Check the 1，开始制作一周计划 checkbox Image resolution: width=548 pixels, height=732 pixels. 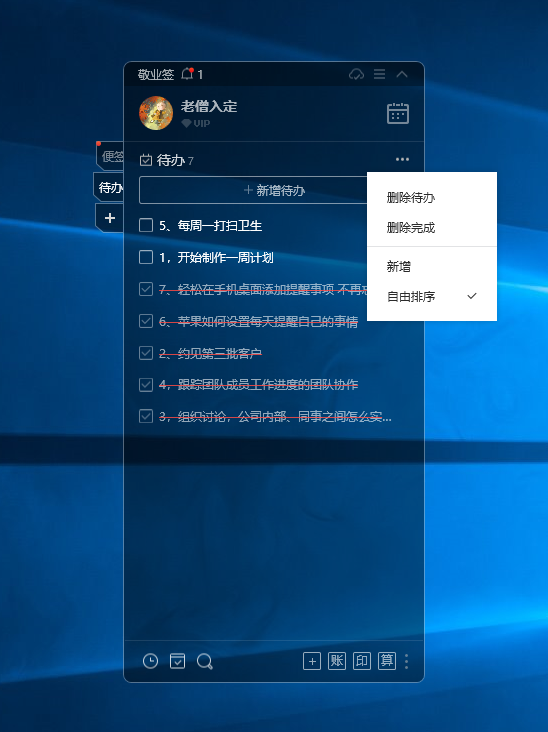pyautogui.click(x=146, y=257)
